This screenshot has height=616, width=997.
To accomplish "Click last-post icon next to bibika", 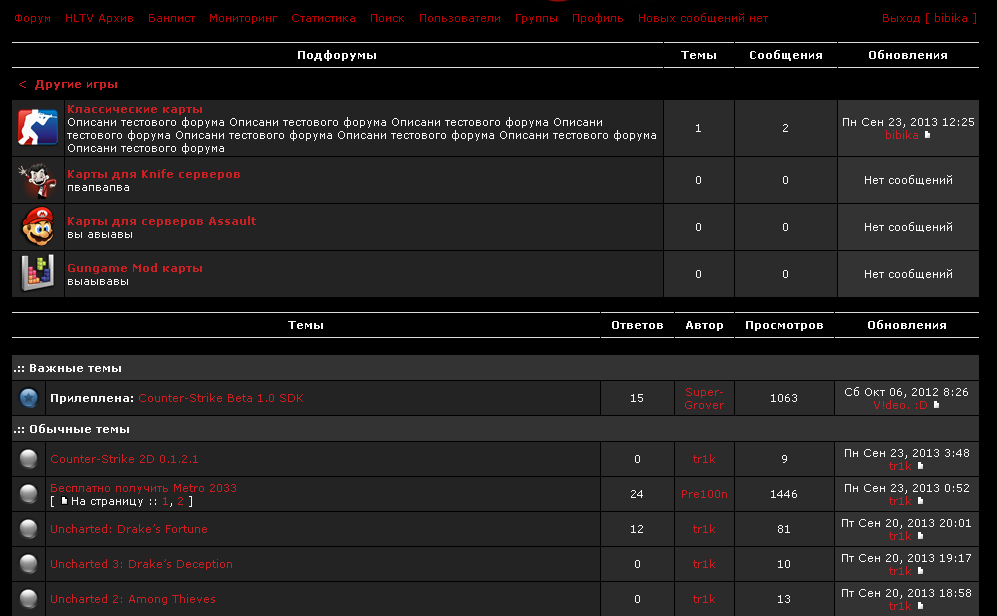I will pyautogui.click(x=927, y=135).
